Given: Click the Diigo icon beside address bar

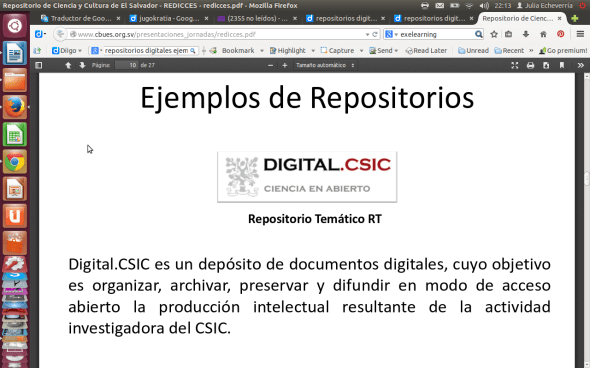Looking at the screenshot, I should pyautogui.click(x=40, y=34).
